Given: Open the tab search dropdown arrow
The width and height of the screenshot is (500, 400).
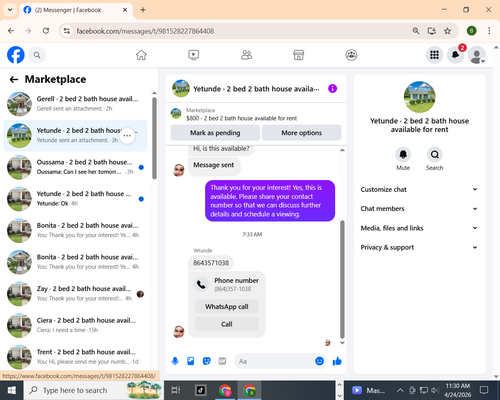Looking at the screenshot, I should pos(10,10).
